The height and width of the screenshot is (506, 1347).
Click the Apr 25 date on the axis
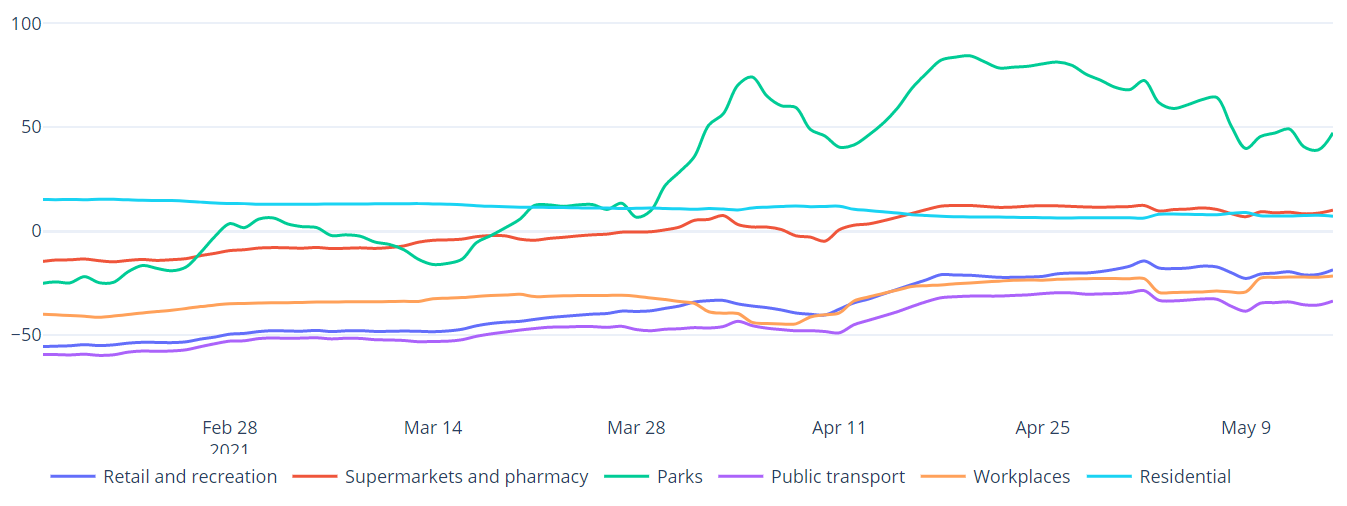(x=1042, y=428)
